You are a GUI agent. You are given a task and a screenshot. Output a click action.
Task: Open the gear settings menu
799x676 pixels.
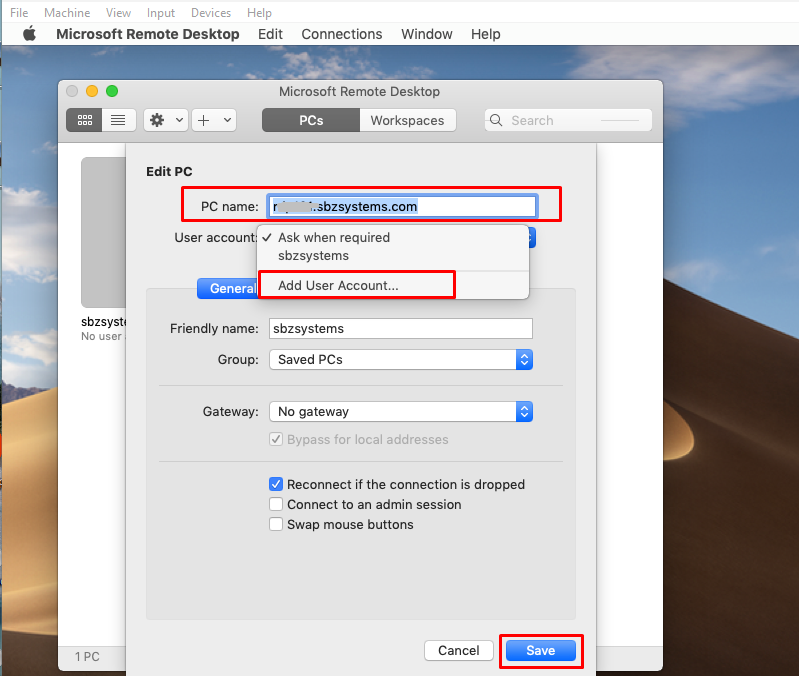click(x=166, y=120)
